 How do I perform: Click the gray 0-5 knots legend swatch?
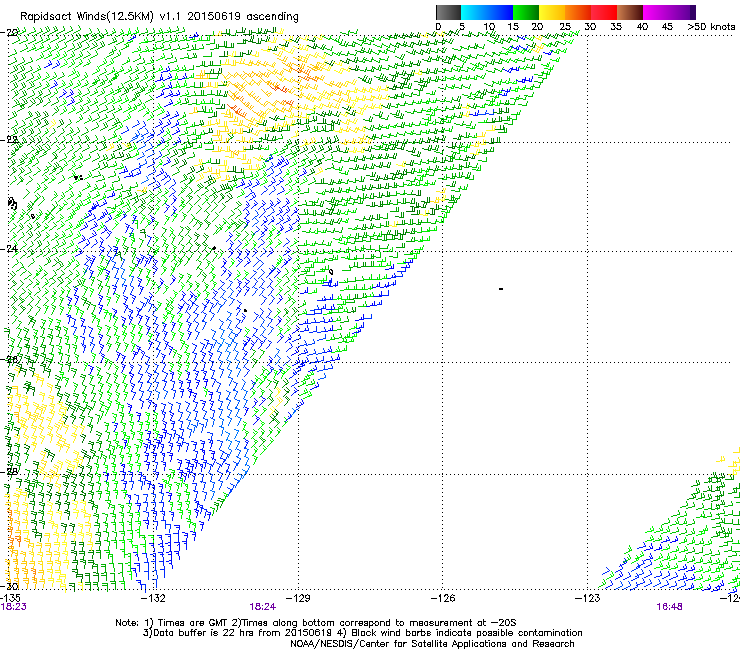pyautogui.click(x=448, y=12)
